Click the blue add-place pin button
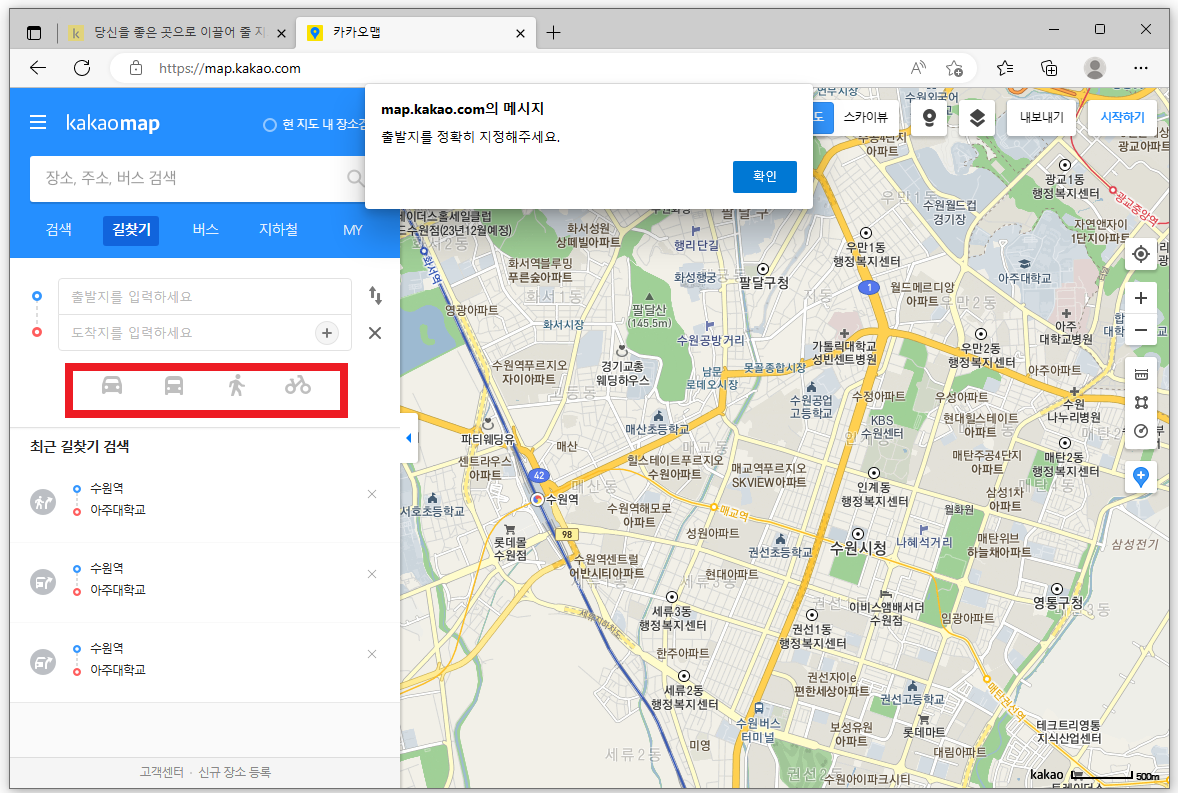This screenshot has width=1180, height=796. (x=1141, y=477)
